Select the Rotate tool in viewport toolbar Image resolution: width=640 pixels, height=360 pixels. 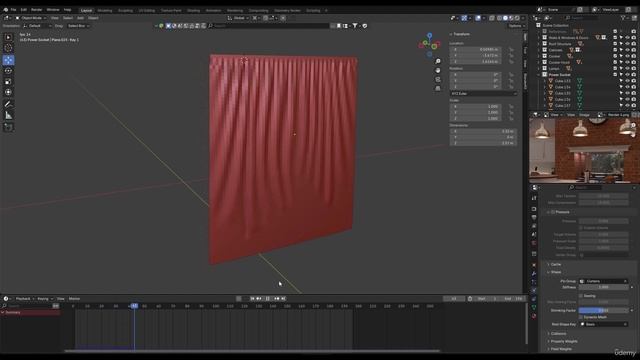8,71
